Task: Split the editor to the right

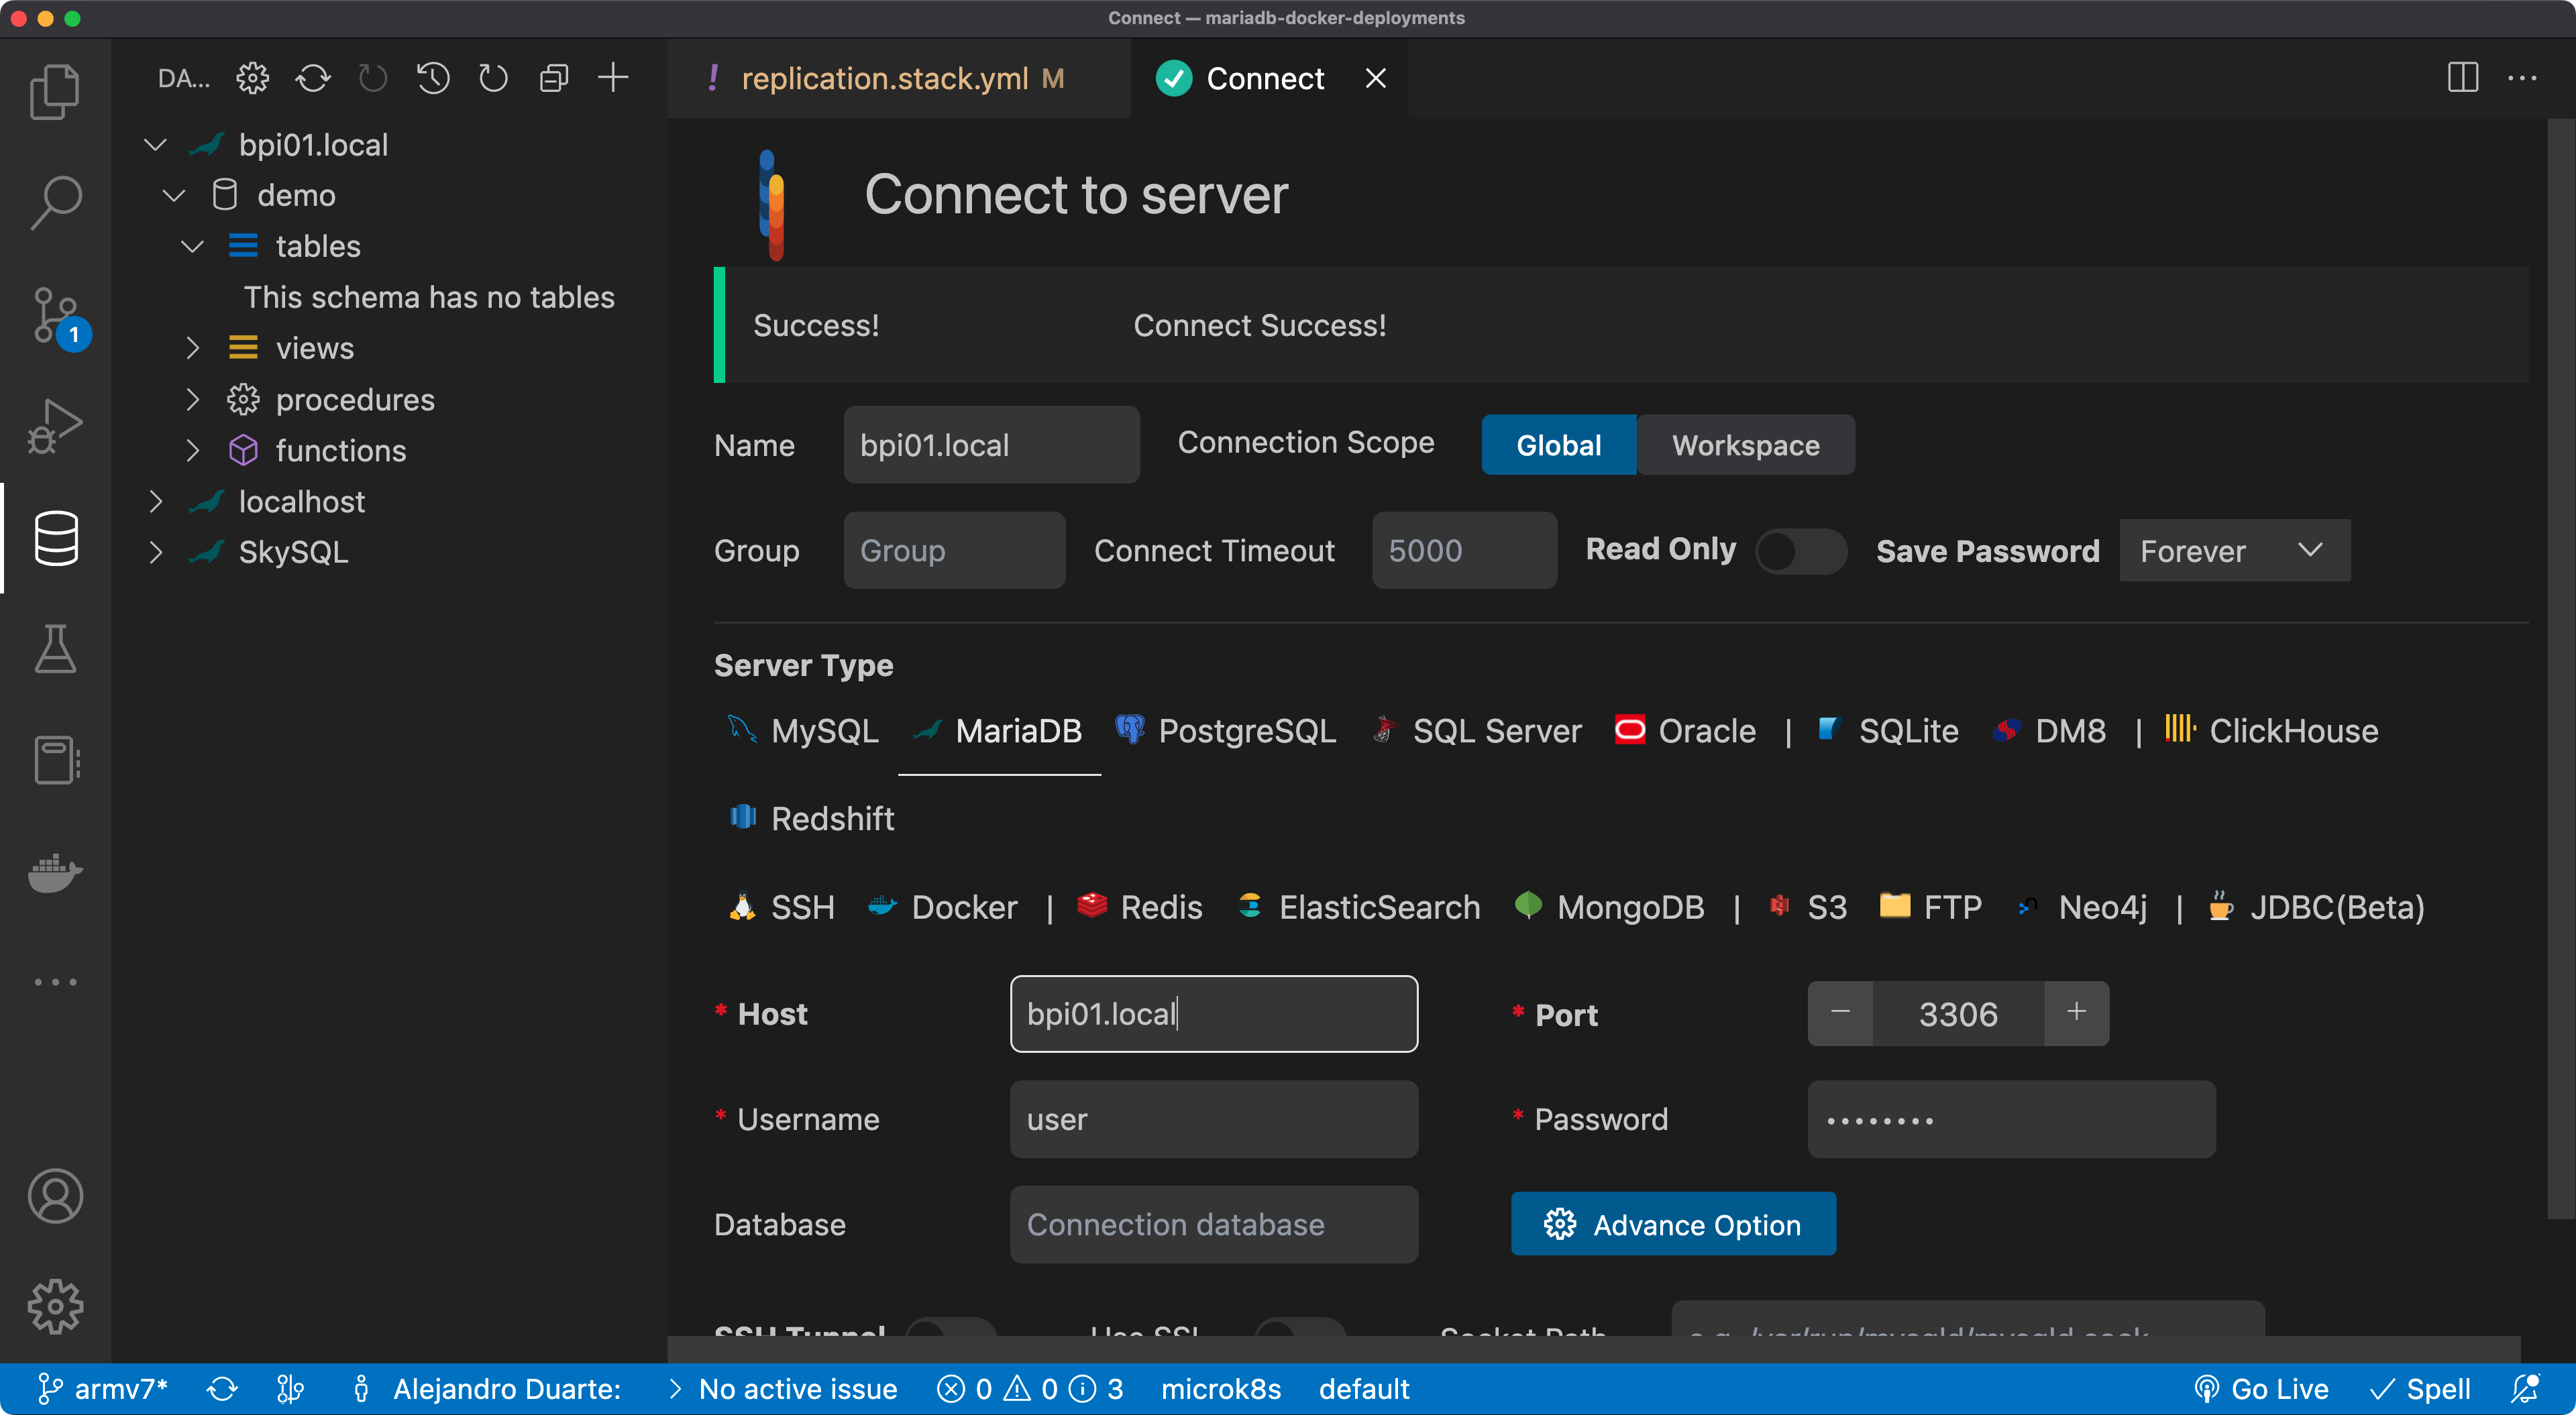Action: 2462,78
